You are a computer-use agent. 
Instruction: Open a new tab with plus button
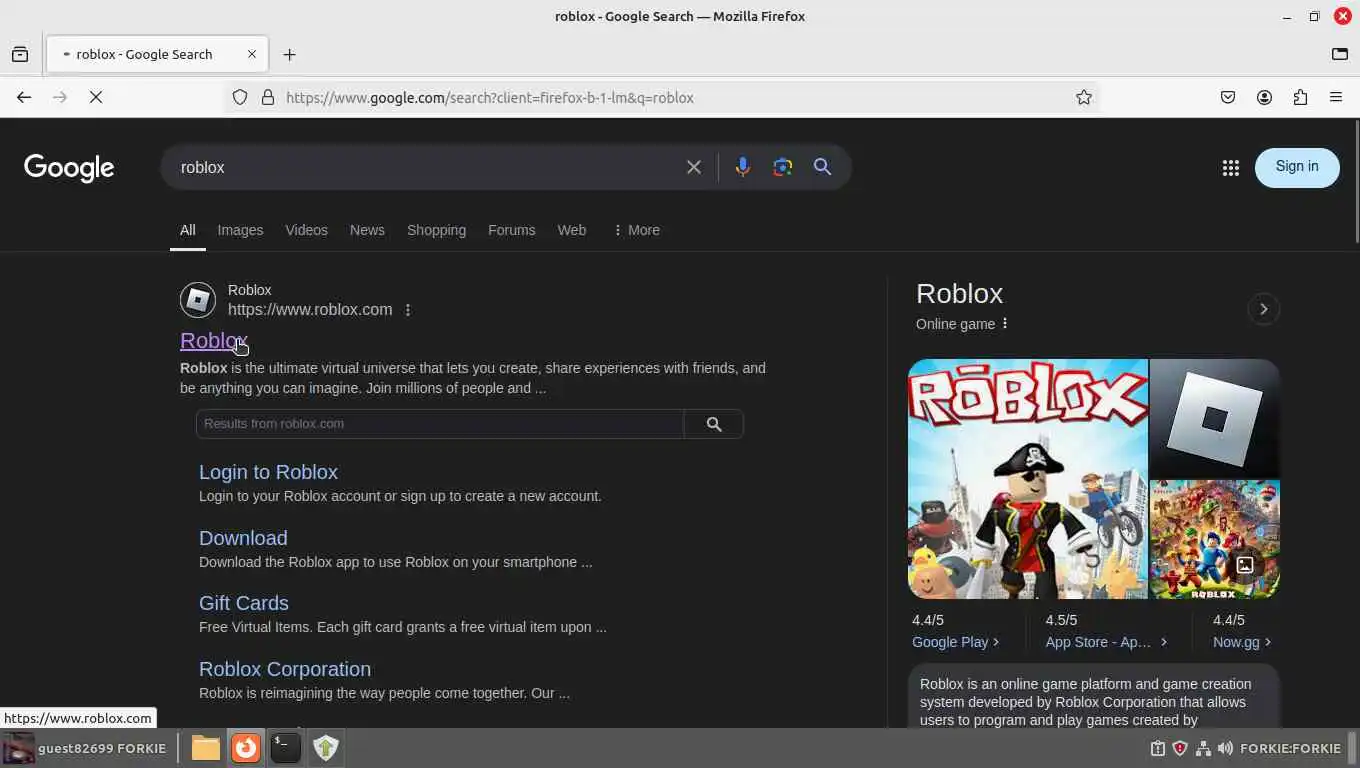289,54
